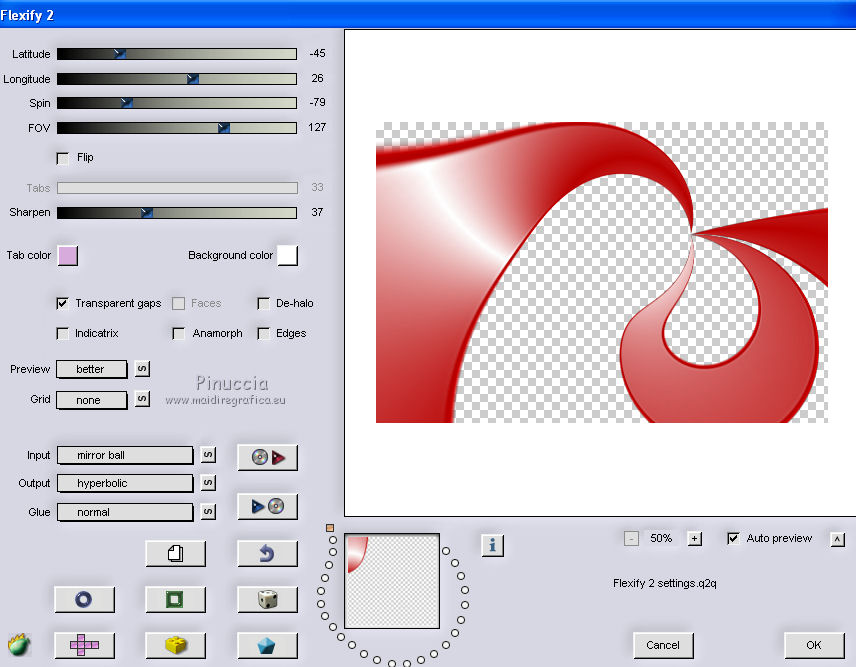Toggle the Auto preview checkbox
The height and width of the screenshot is (667, 856).
733,539
